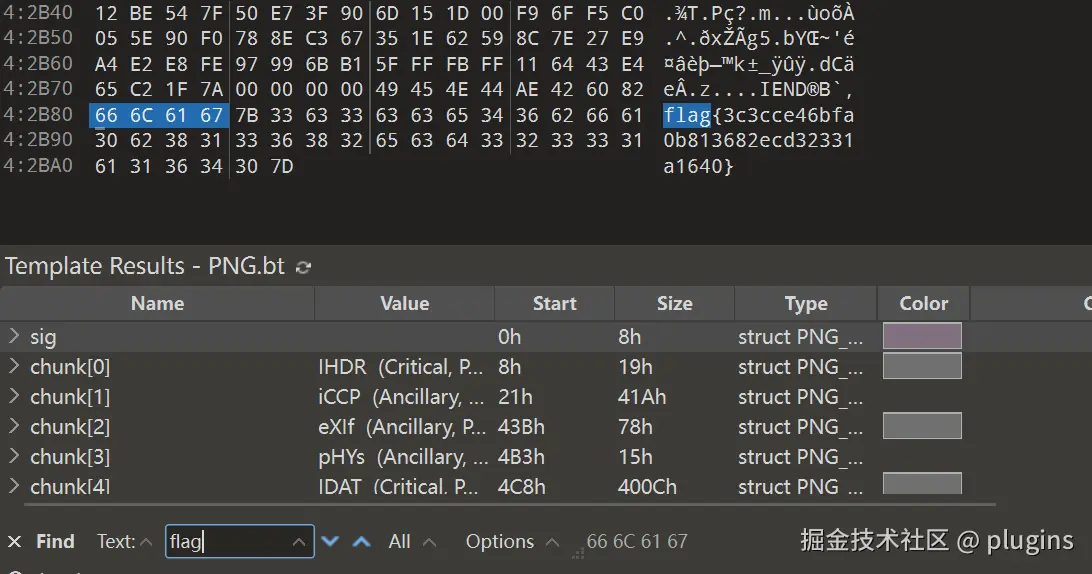
Task: Click the Size column header
Action: [x=674, y=304]
